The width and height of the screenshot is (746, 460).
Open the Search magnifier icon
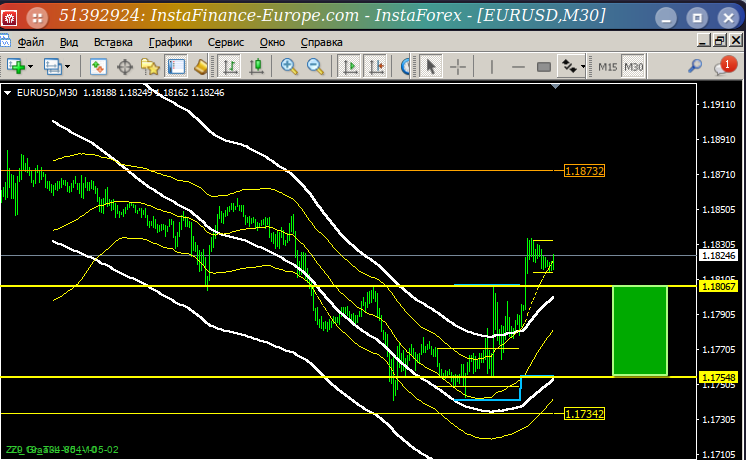695,66
